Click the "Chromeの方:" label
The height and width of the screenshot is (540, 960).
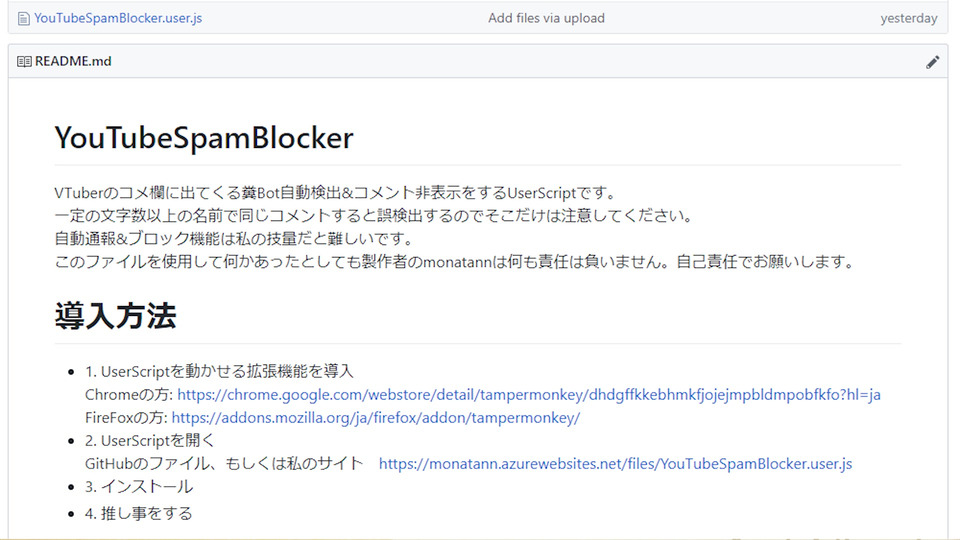click(129, 395)
